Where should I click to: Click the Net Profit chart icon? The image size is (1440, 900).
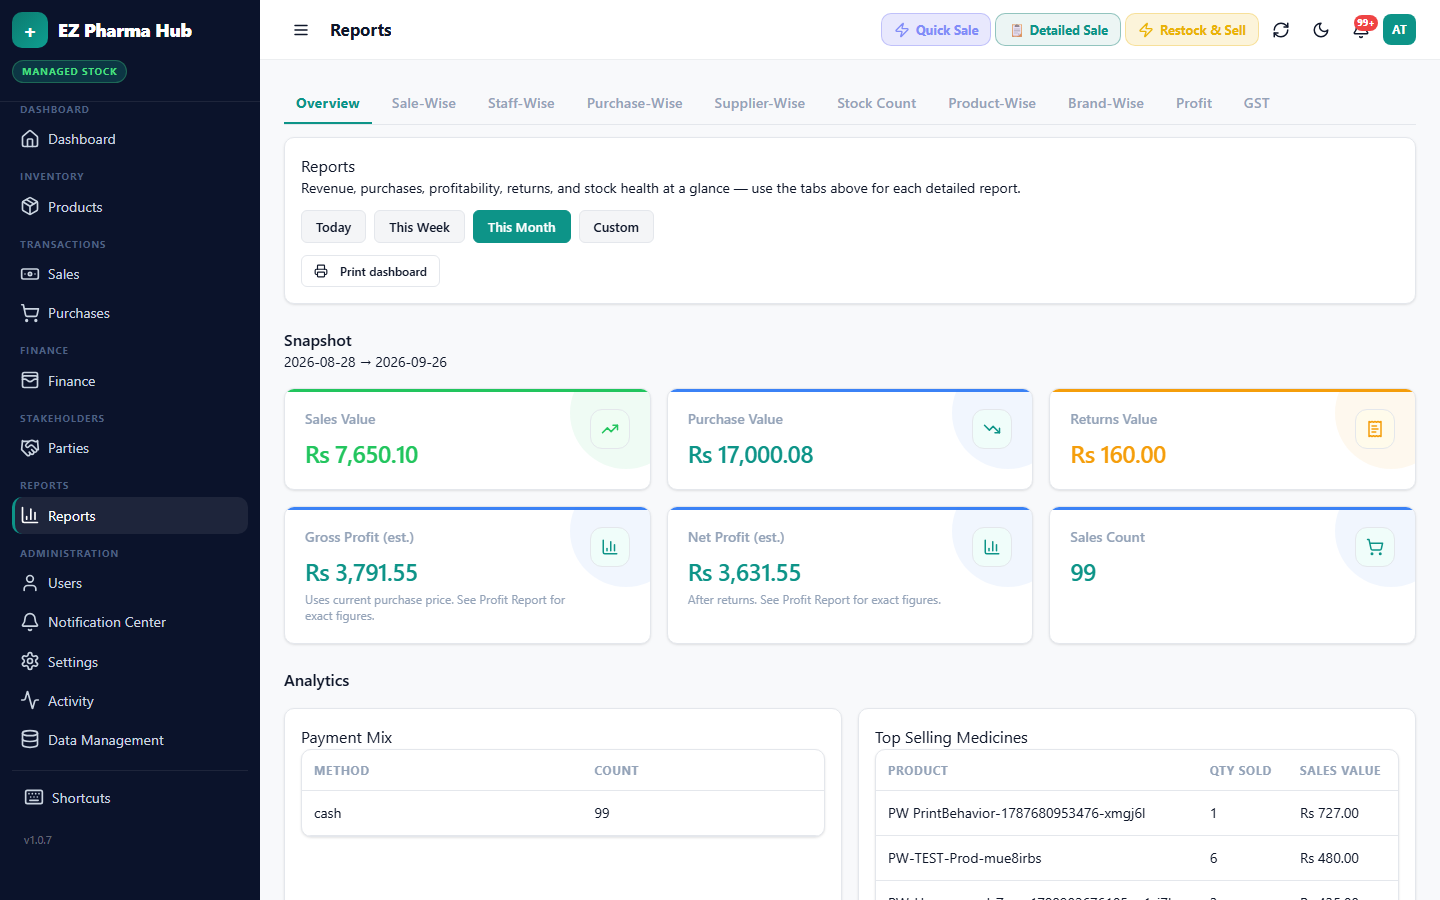click(x=992, y=547)
